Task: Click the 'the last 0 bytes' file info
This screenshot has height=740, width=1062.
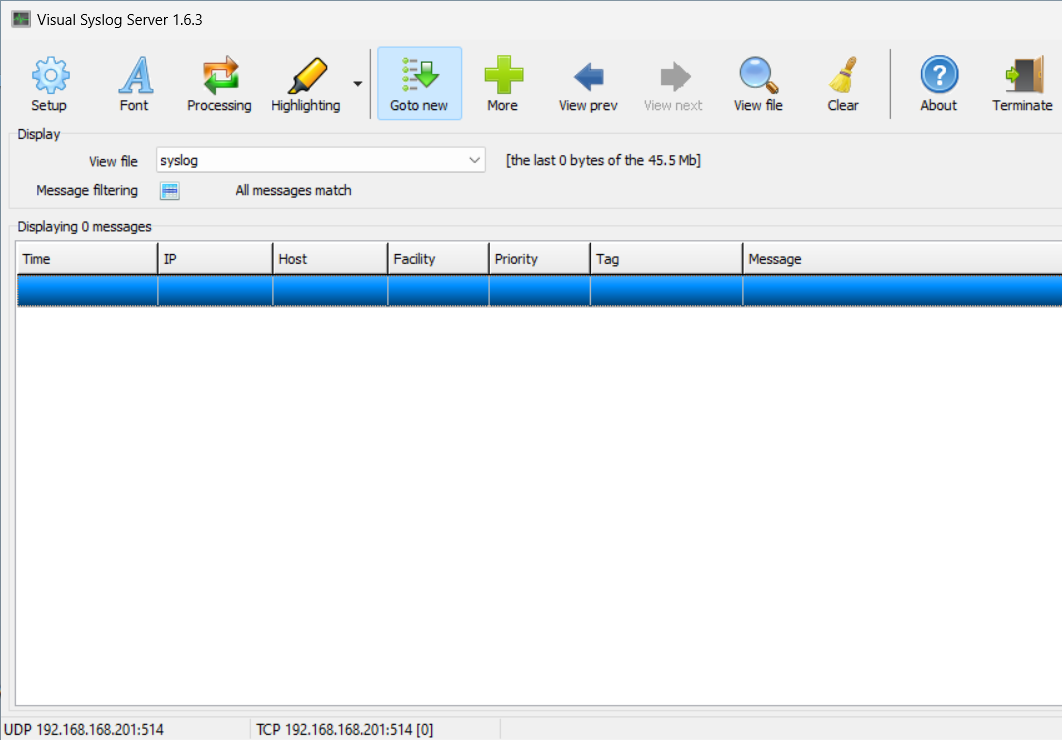Action: tap(603, 160)
